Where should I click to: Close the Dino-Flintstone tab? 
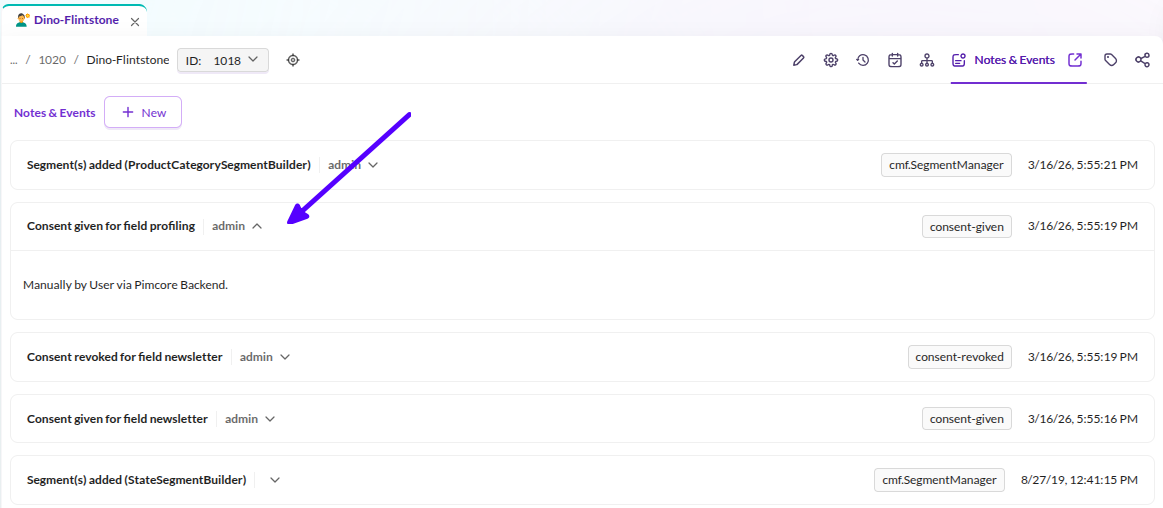(x=134, y=22)
